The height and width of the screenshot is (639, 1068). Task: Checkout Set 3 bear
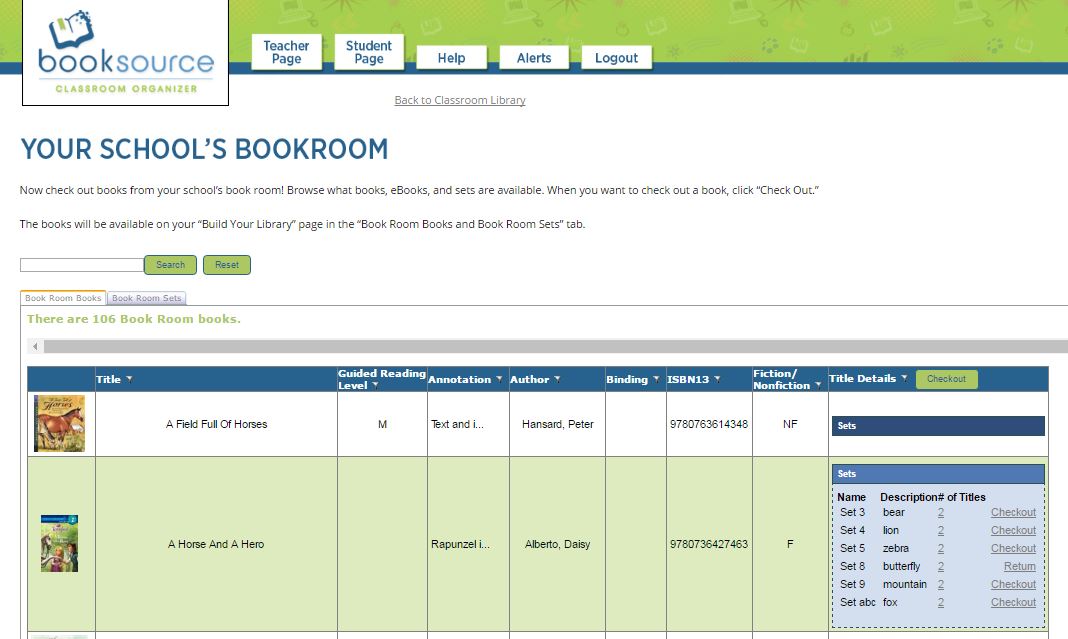(x=1013, y=512)
